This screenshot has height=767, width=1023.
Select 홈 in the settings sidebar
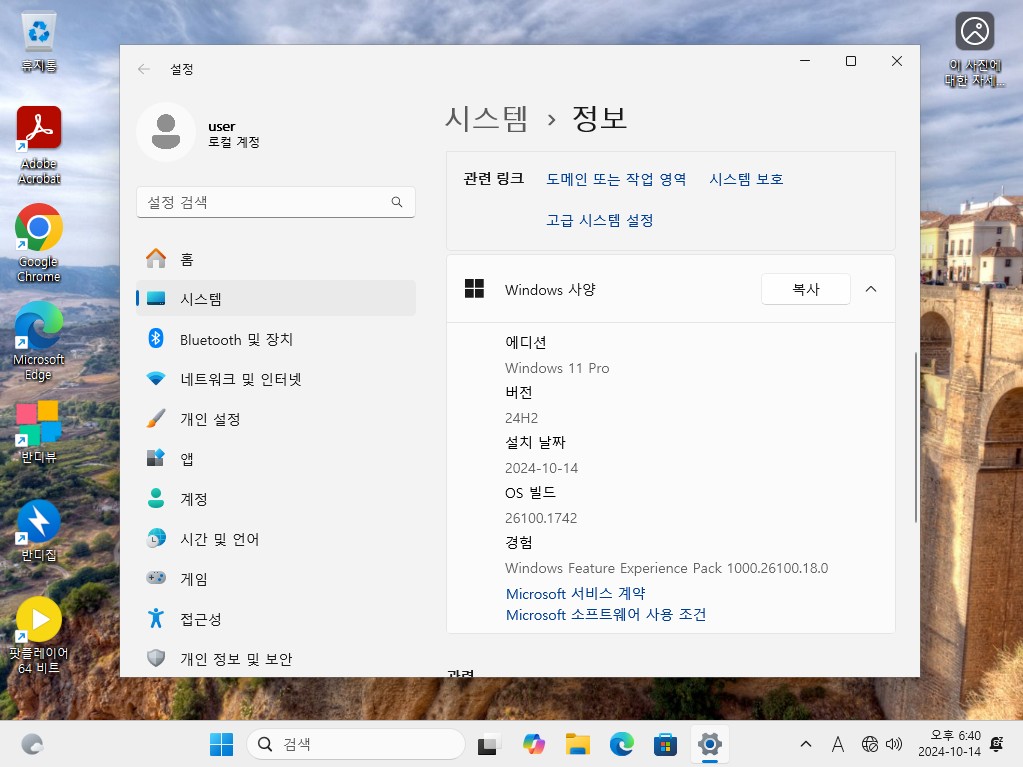187,259
